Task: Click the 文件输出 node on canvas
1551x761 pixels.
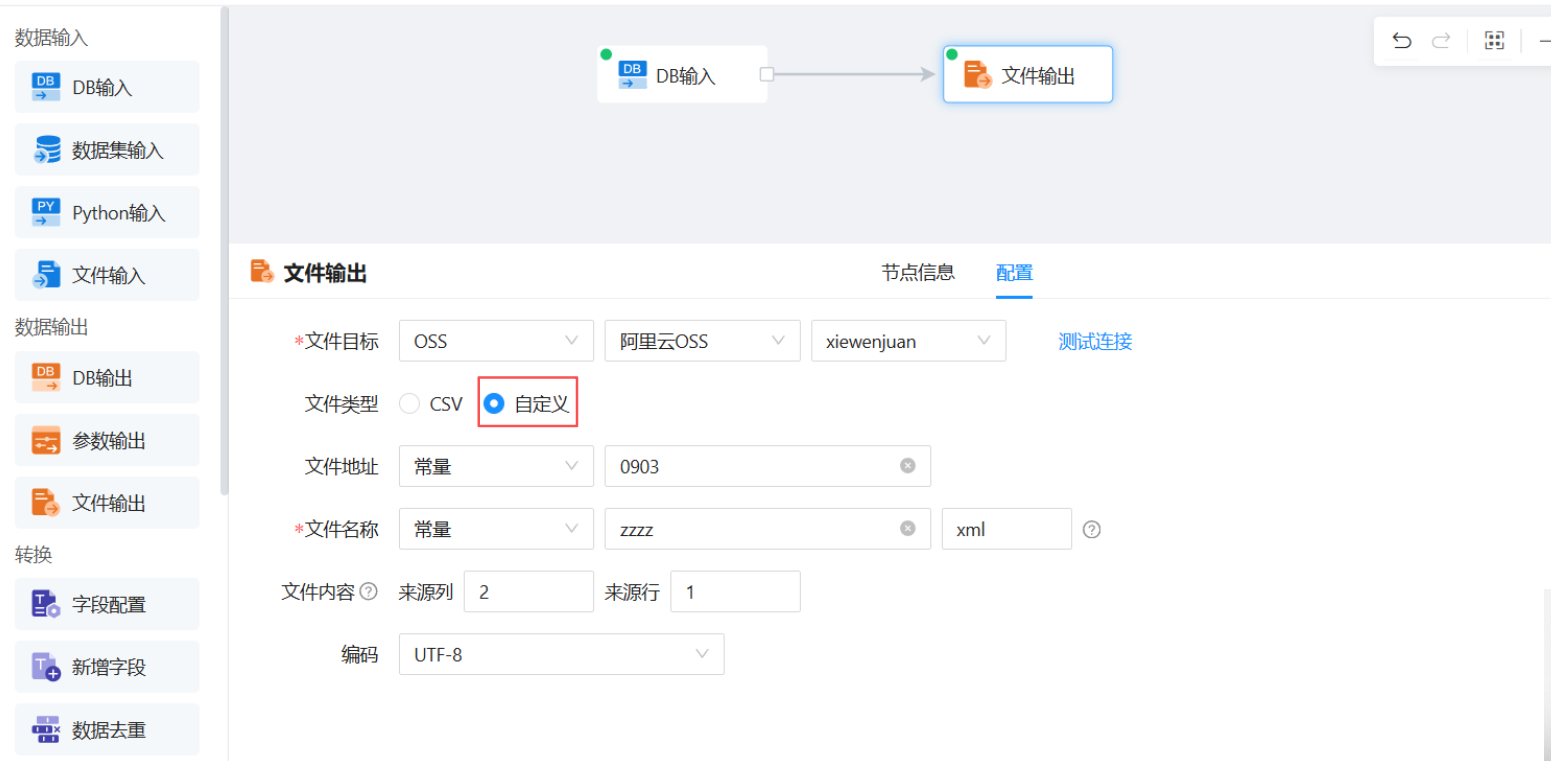Action: [x=1028, y=74]
